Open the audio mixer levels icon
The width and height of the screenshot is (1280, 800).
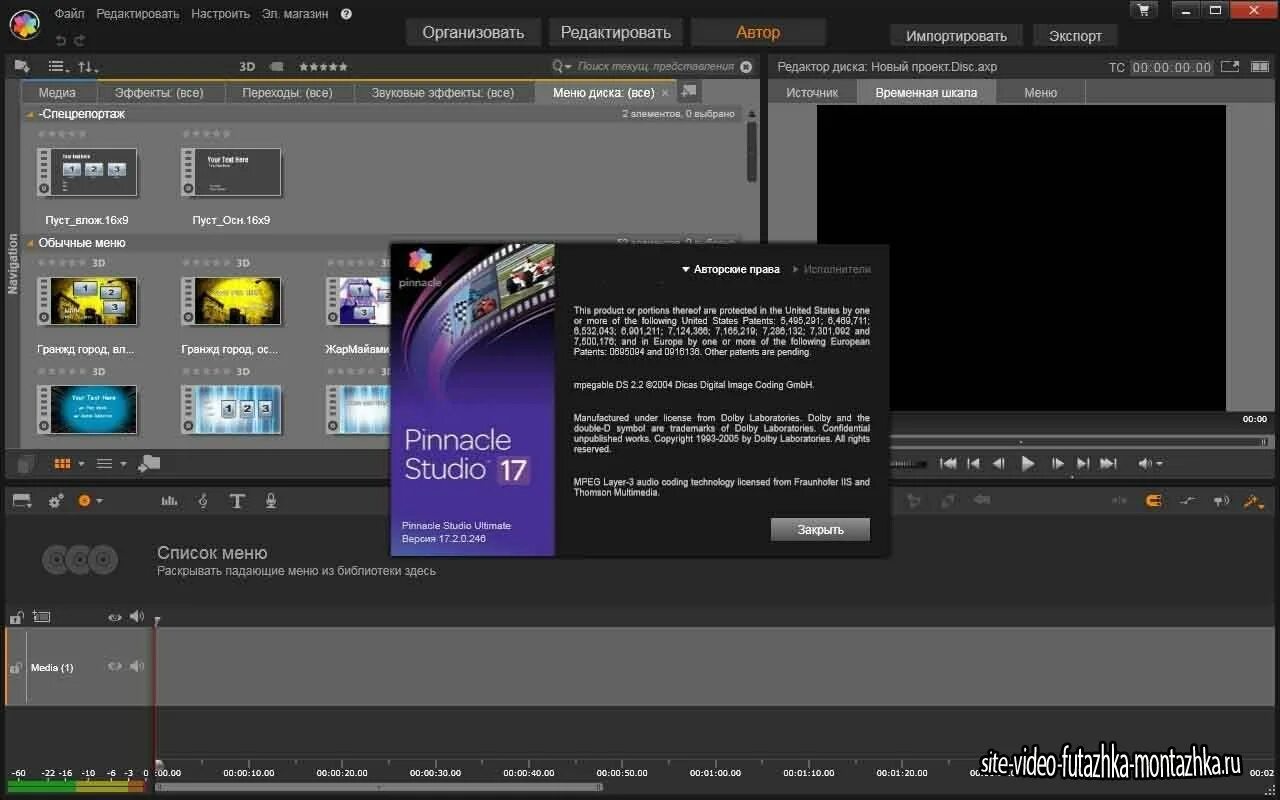tap(169, 501)
